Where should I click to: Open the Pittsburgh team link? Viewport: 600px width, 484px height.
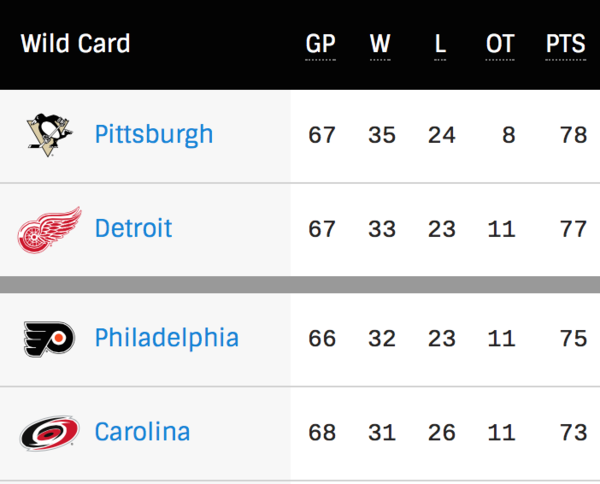point(154,135)
